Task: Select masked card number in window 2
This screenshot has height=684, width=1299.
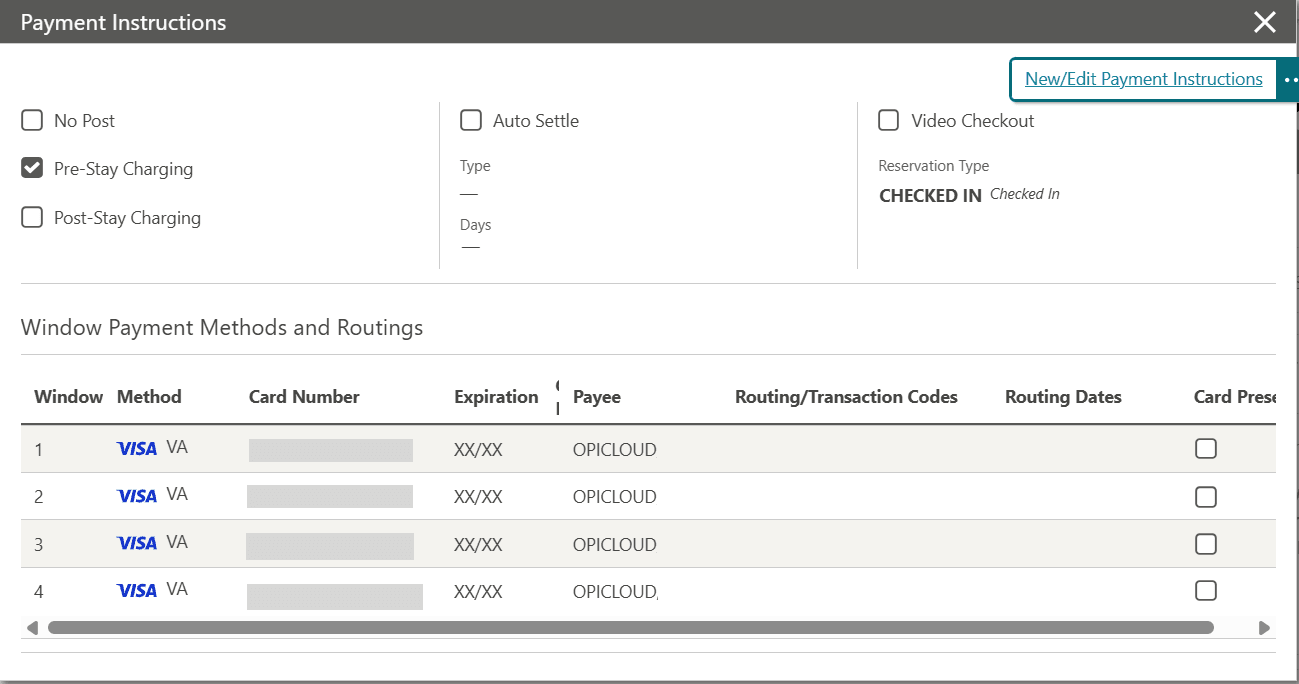Action: click(330, 497)
